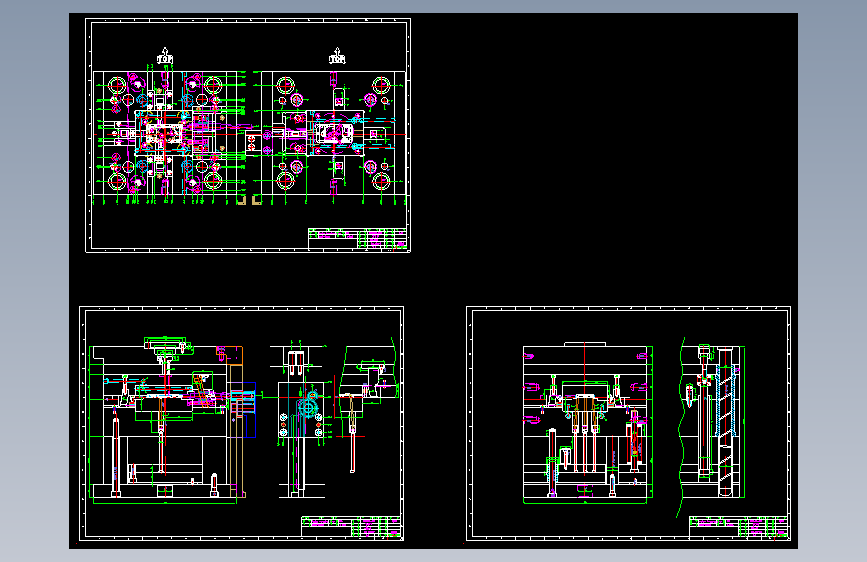Select the title block of the upper drawing sheet
Viewport: 867px width, 562px height.
pos(358,238)
